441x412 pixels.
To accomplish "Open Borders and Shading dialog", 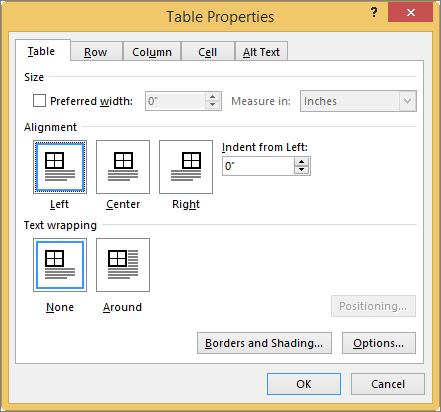I will (x=264, y=343).
